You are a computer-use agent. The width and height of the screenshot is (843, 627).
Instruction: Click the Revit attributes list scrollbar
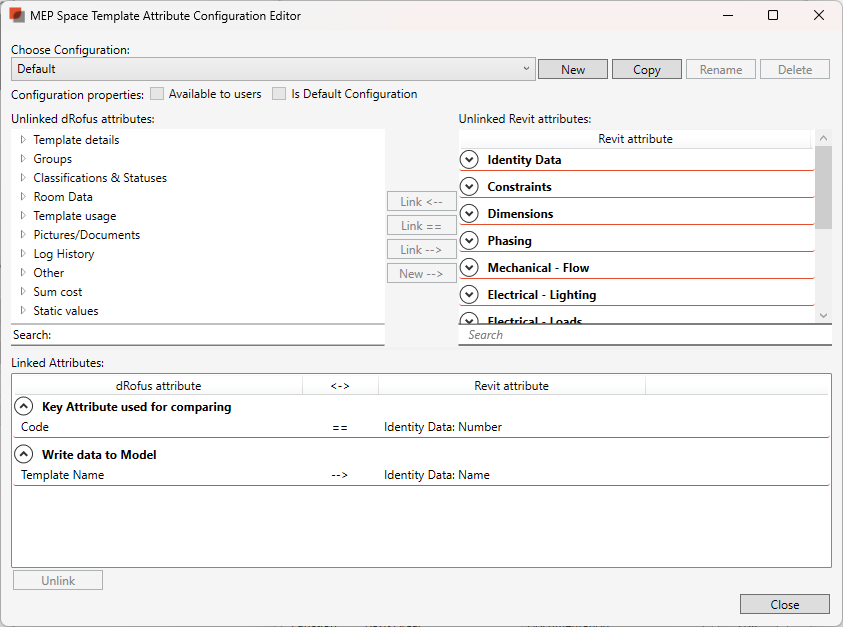(823, 188)
